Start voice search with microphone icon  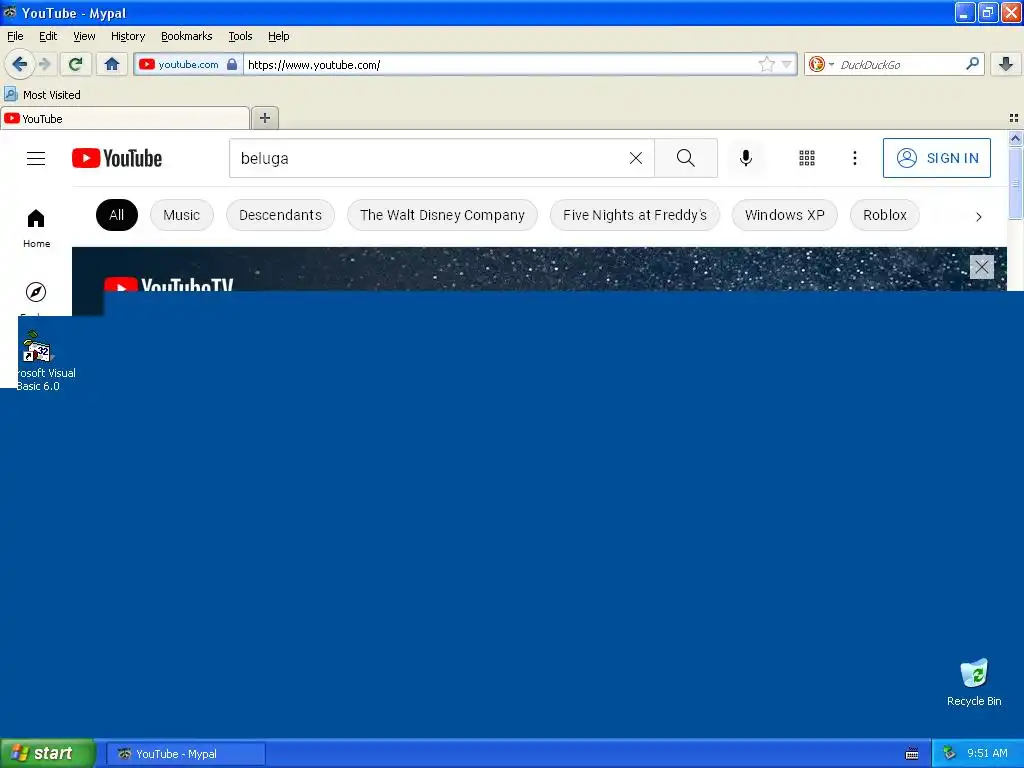(746, 158)
